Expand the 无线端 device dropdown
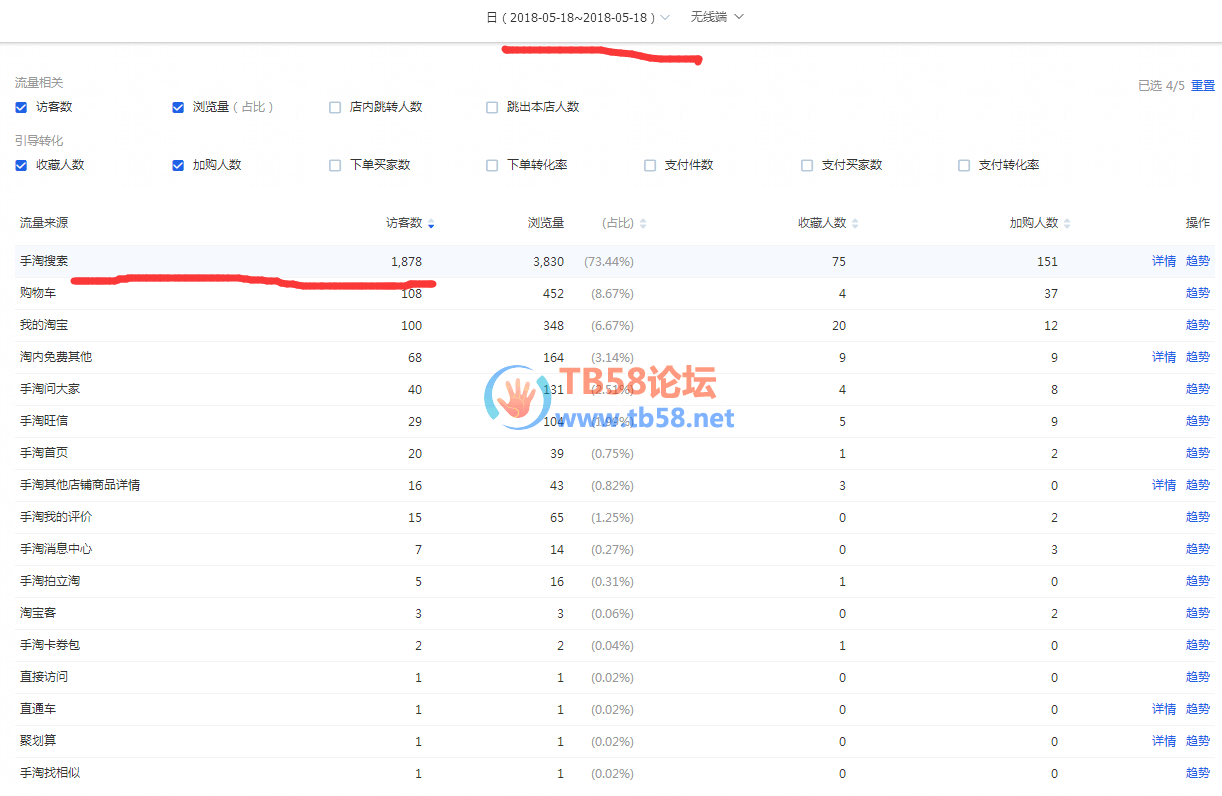The height and width of the screenshot is (796, 1222). tap(717, 17)
